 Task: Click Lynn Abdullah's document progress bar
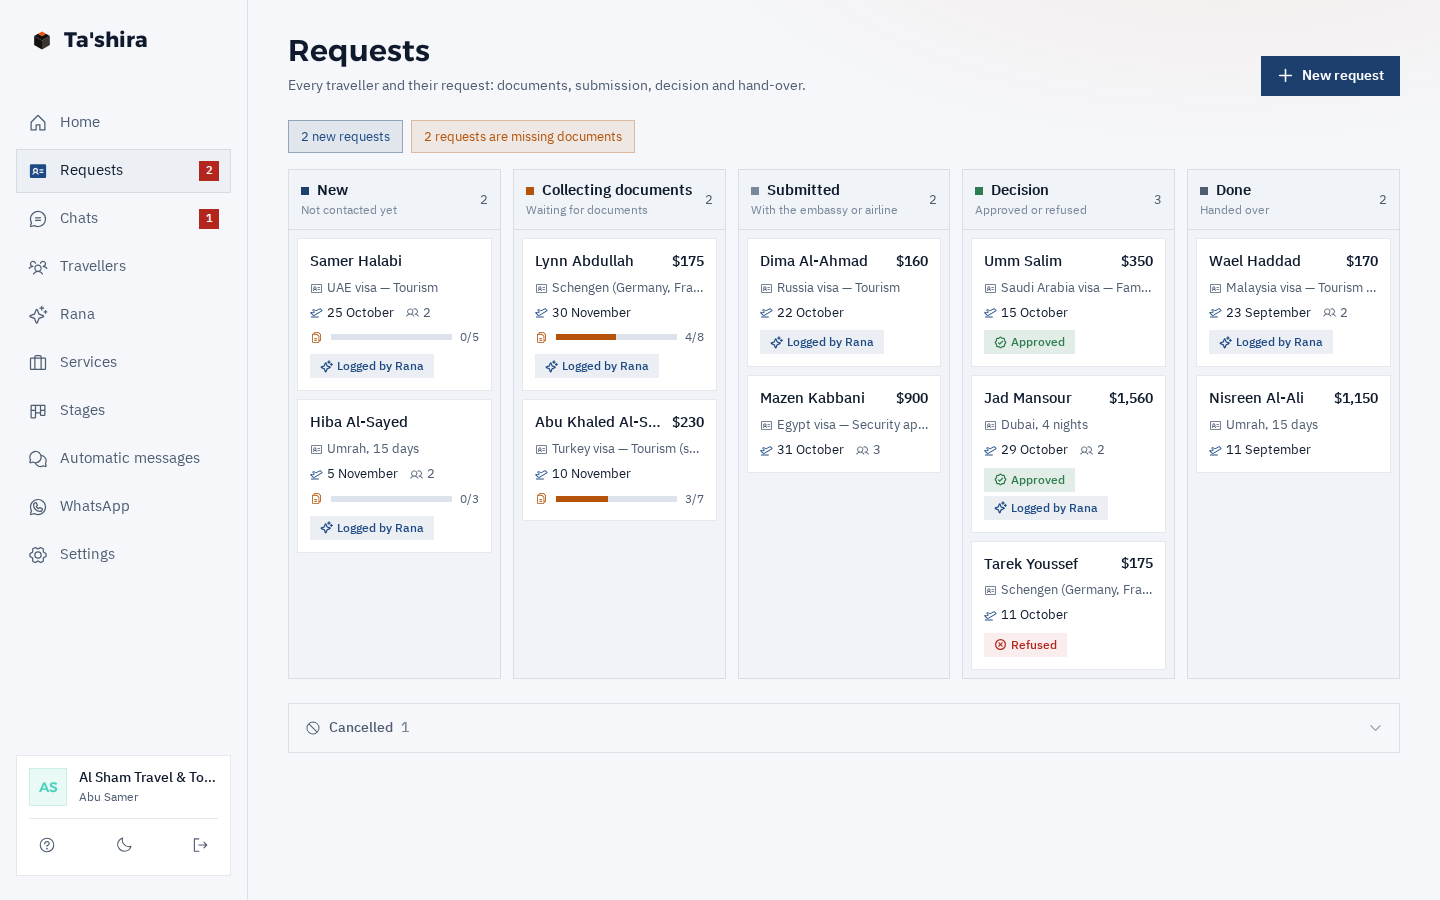(x=616, y=337)
